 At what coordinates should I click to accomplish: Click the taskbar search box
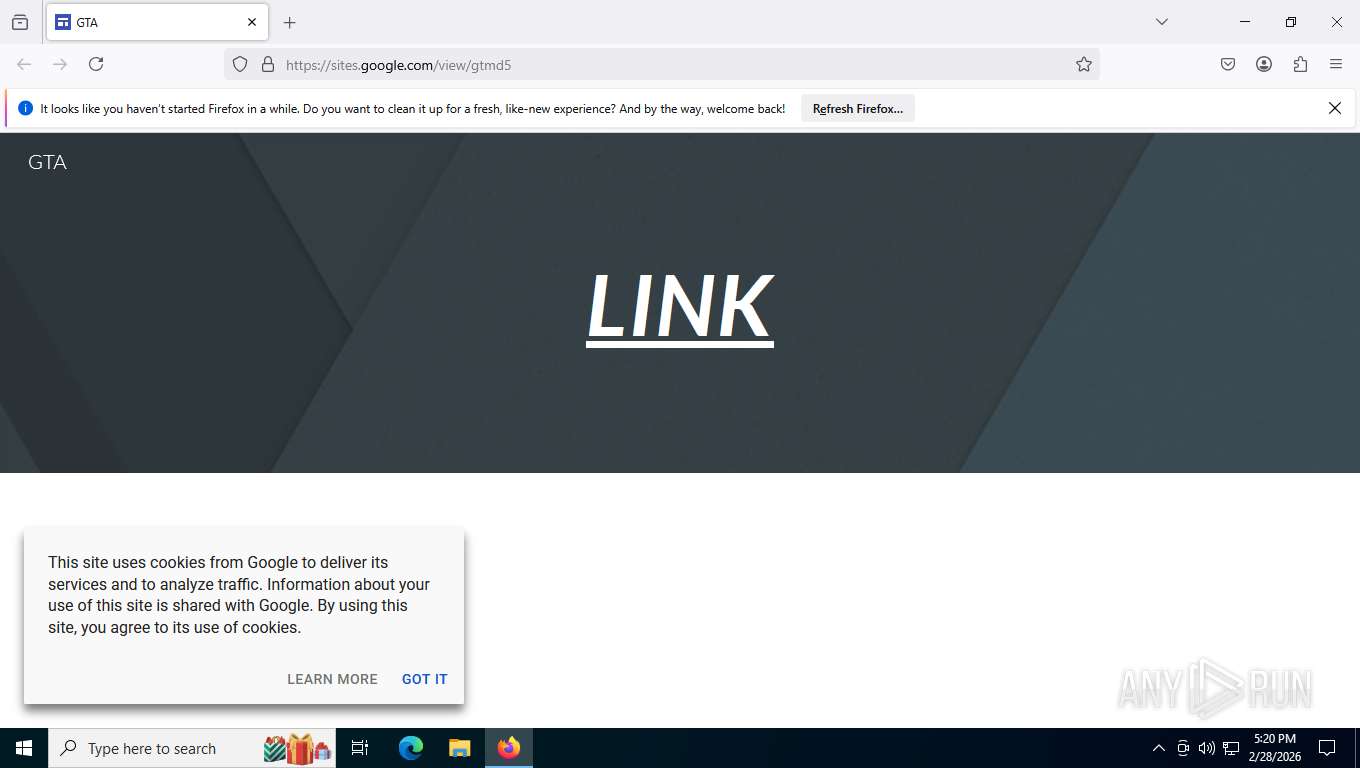pos(192,748)
